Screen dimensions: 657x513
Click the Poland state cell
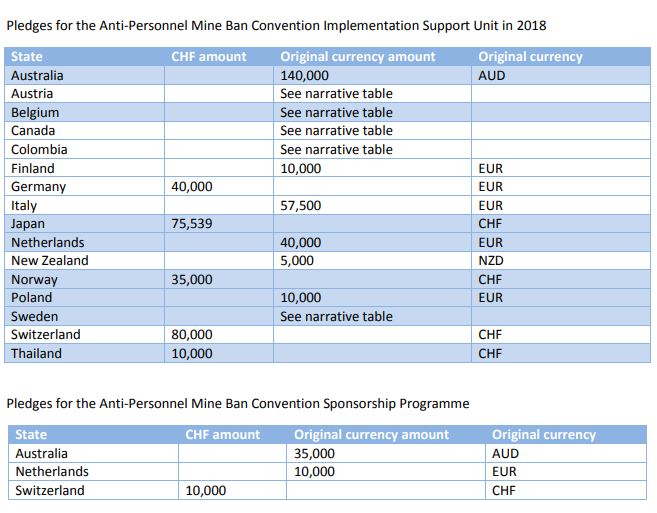click(x=31, y=298)
